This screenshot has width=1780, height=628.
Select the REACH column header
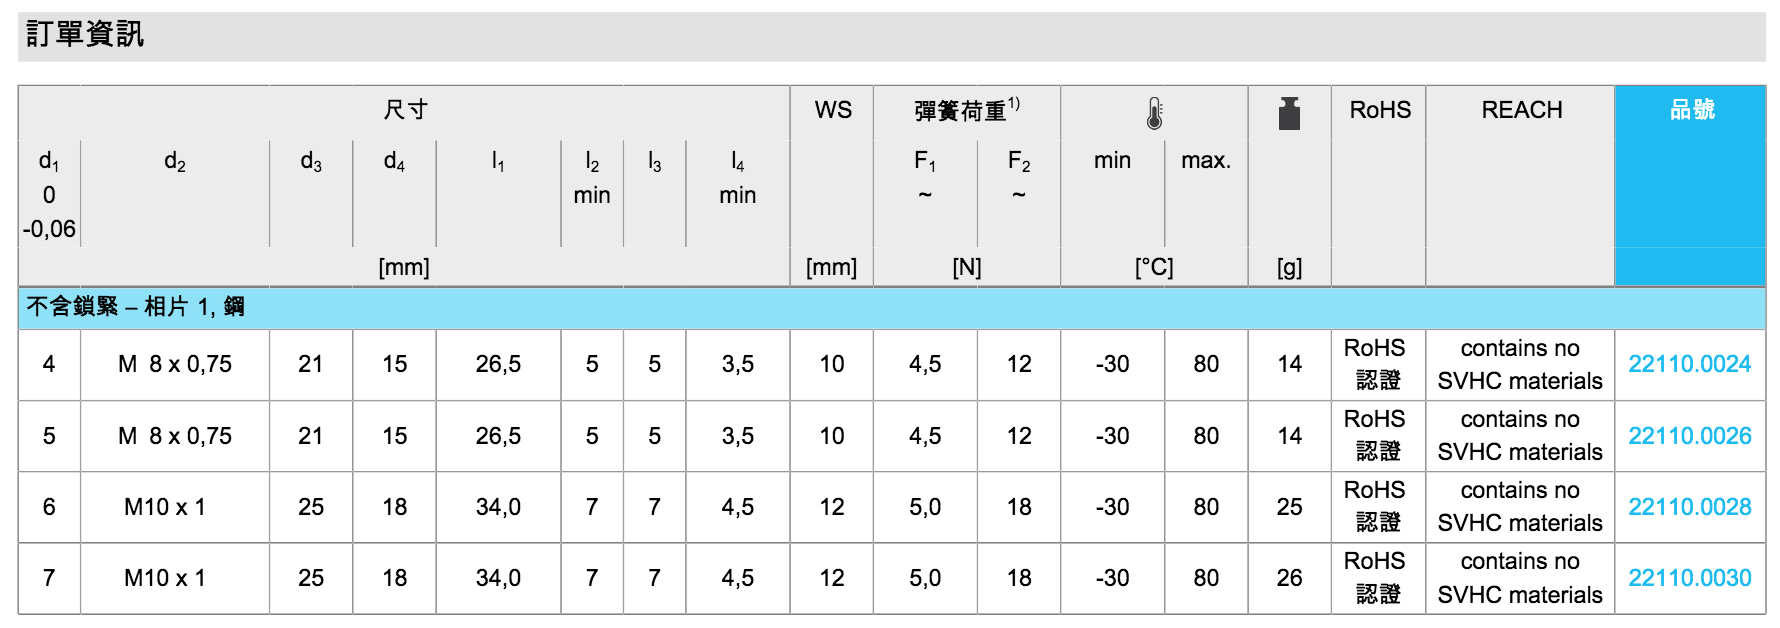(x=1521, y=110)
